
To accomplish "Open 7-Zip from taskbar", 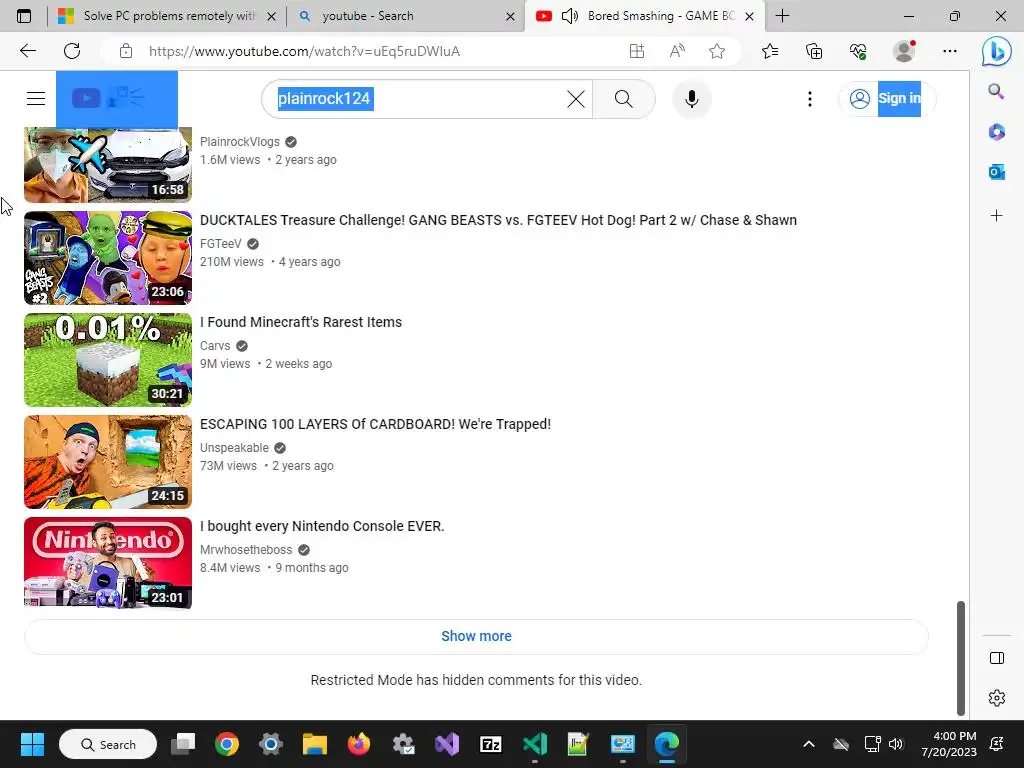I will (x=490, y=744).
